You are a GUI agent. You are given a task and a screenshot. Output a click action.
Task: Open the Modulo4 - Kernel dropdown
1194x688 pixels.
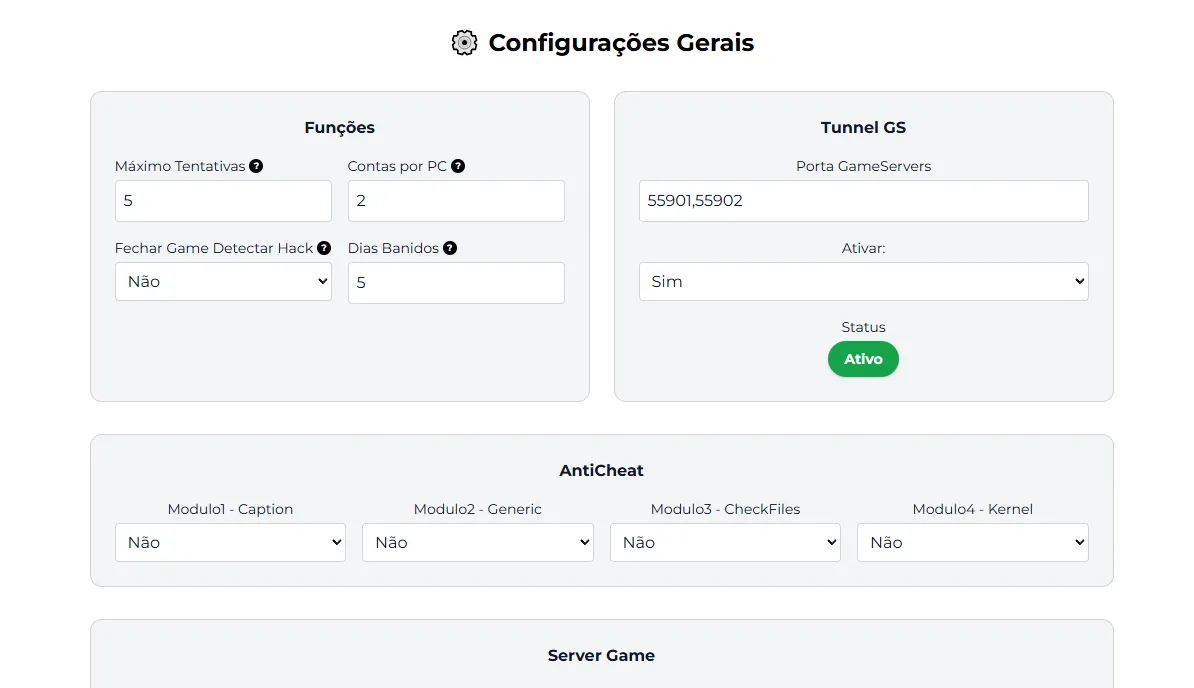pos(972,543)
